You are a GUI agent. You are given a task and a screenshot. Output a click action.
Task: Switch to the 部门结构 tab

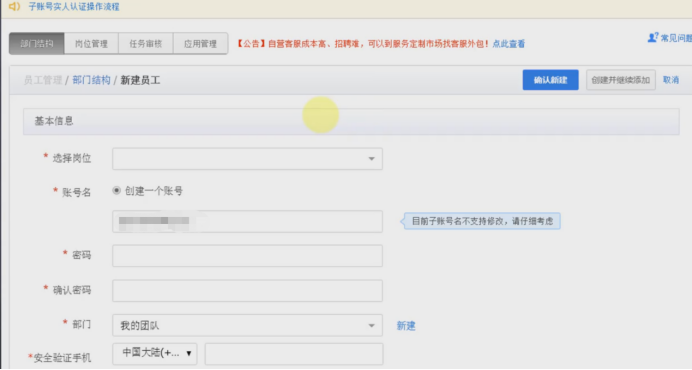[37, 44]
